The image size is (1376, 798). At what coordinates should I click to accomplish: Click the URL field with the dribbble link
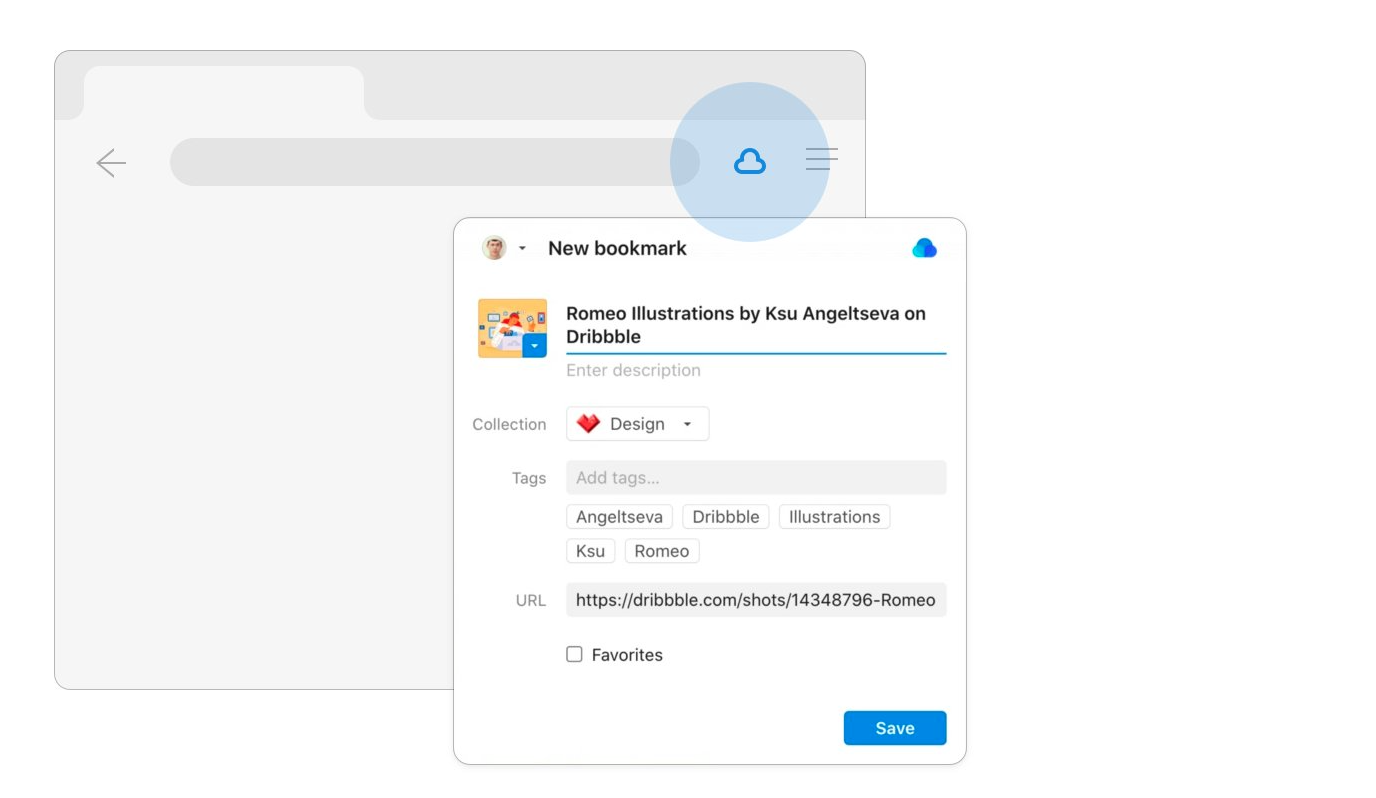point(756,600)
